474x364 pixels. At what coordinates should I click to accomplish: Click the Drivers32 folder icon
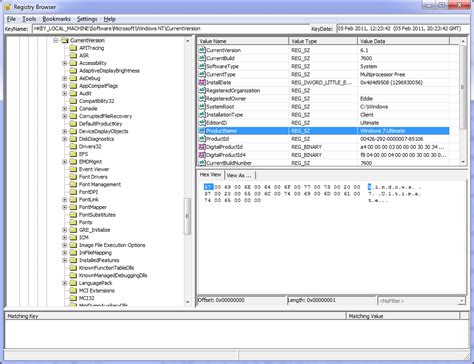coord(73,147)
